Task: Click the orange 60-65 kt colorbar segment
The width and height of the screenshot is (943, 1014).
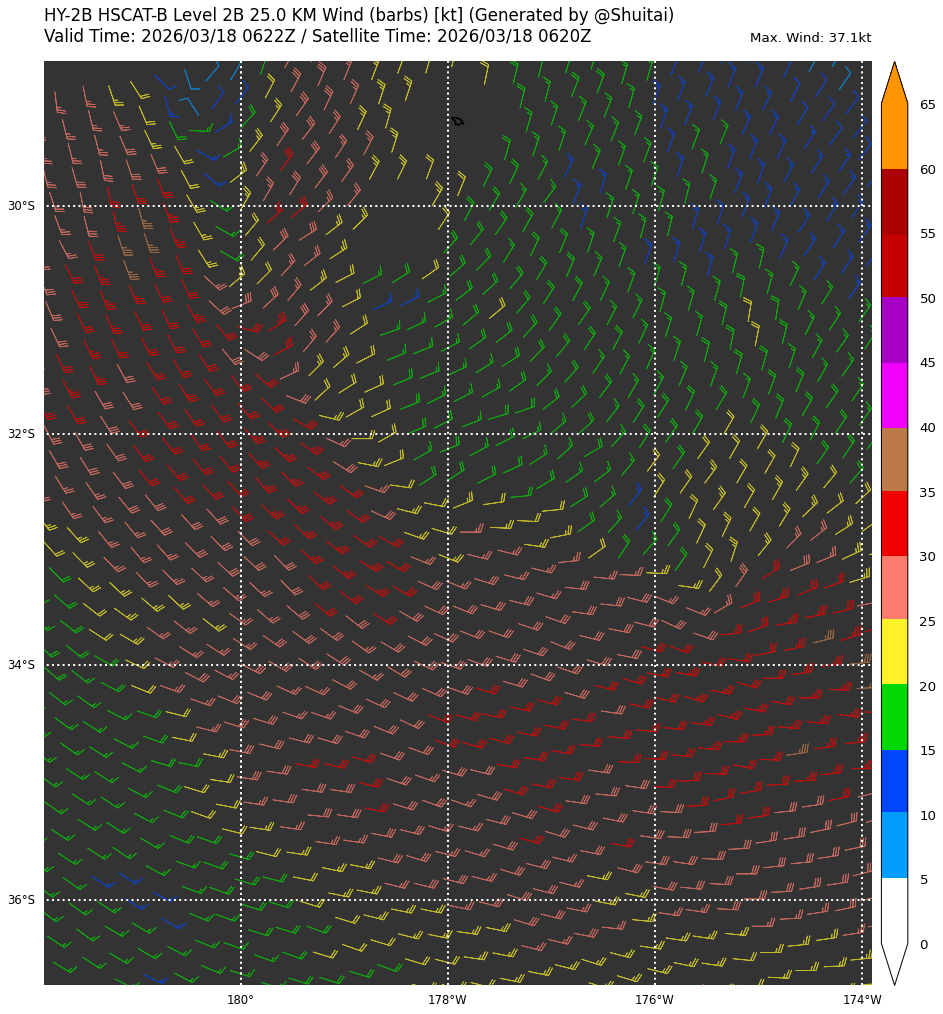Action: pos(894,137)
